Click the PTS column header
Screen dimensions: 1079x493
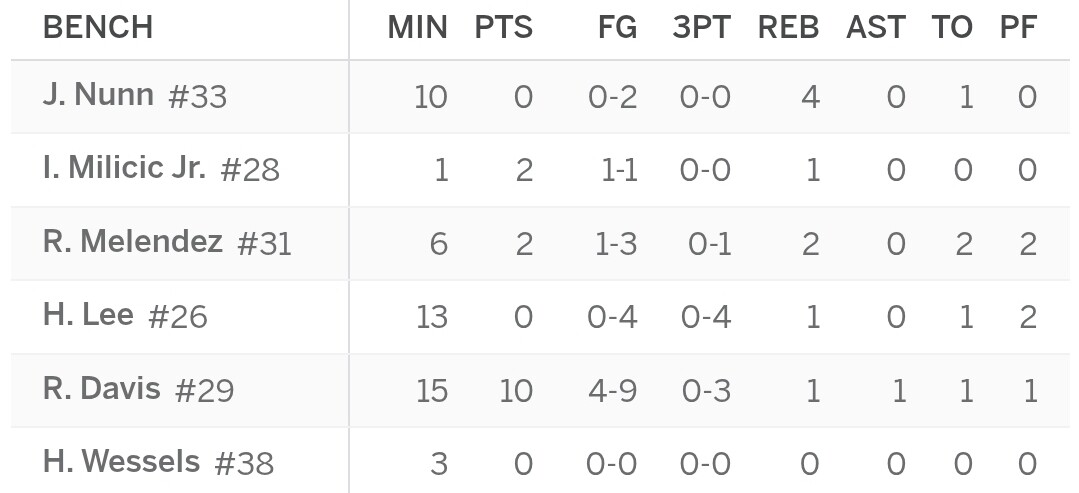[x=504, y=28]
